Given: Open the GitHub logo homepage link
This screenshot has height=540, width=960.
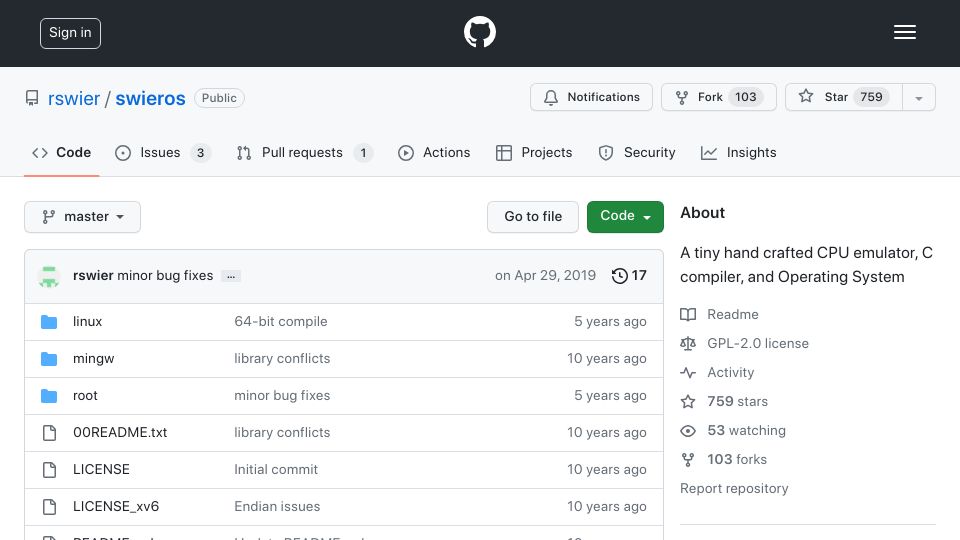Looking at the screenshot, I should (479, 32).
